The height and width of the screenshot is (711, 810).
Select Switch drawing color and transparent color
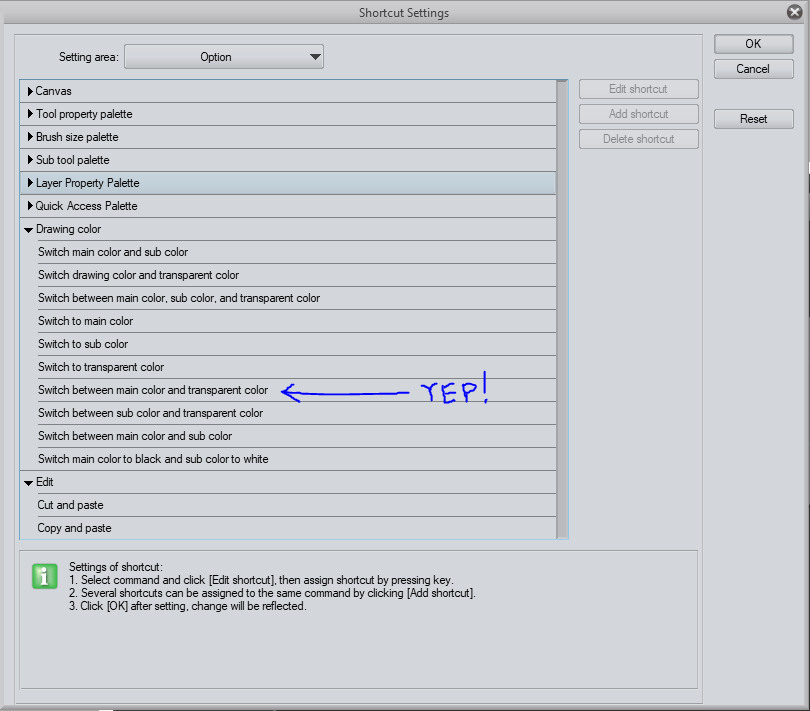[138, 275]
